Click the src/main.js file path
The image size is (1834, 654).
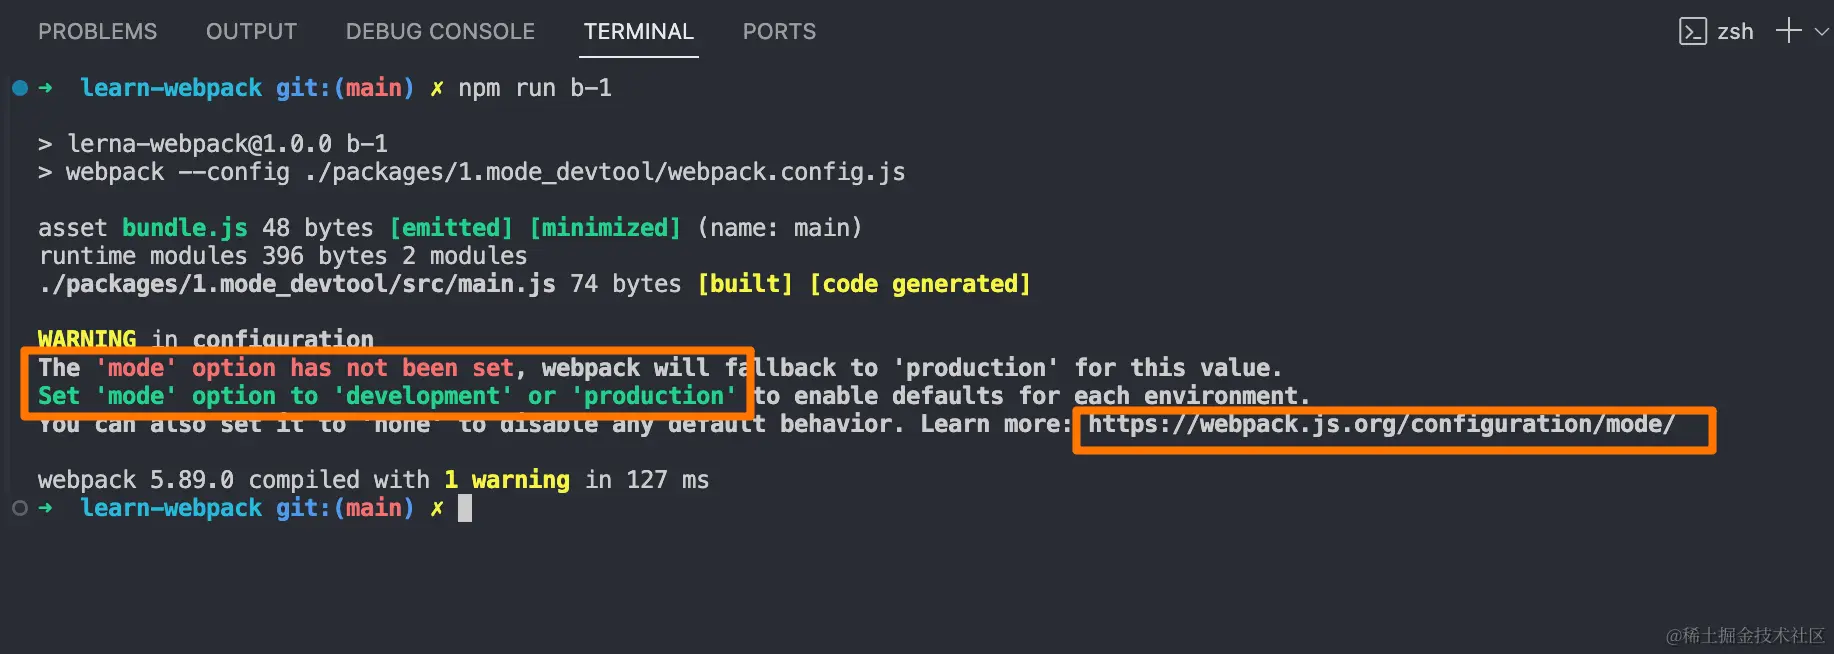297,284
